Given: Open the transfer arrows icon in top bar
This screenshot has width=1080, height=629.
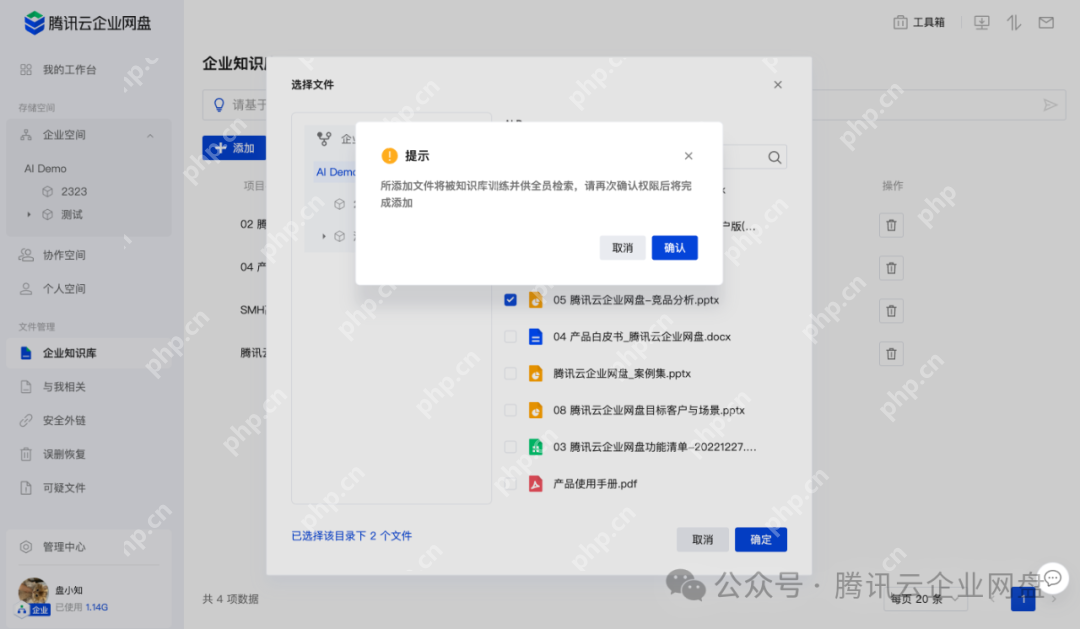Looking at the screenshot, I should pyautogui.click(x=1014, y=23).
